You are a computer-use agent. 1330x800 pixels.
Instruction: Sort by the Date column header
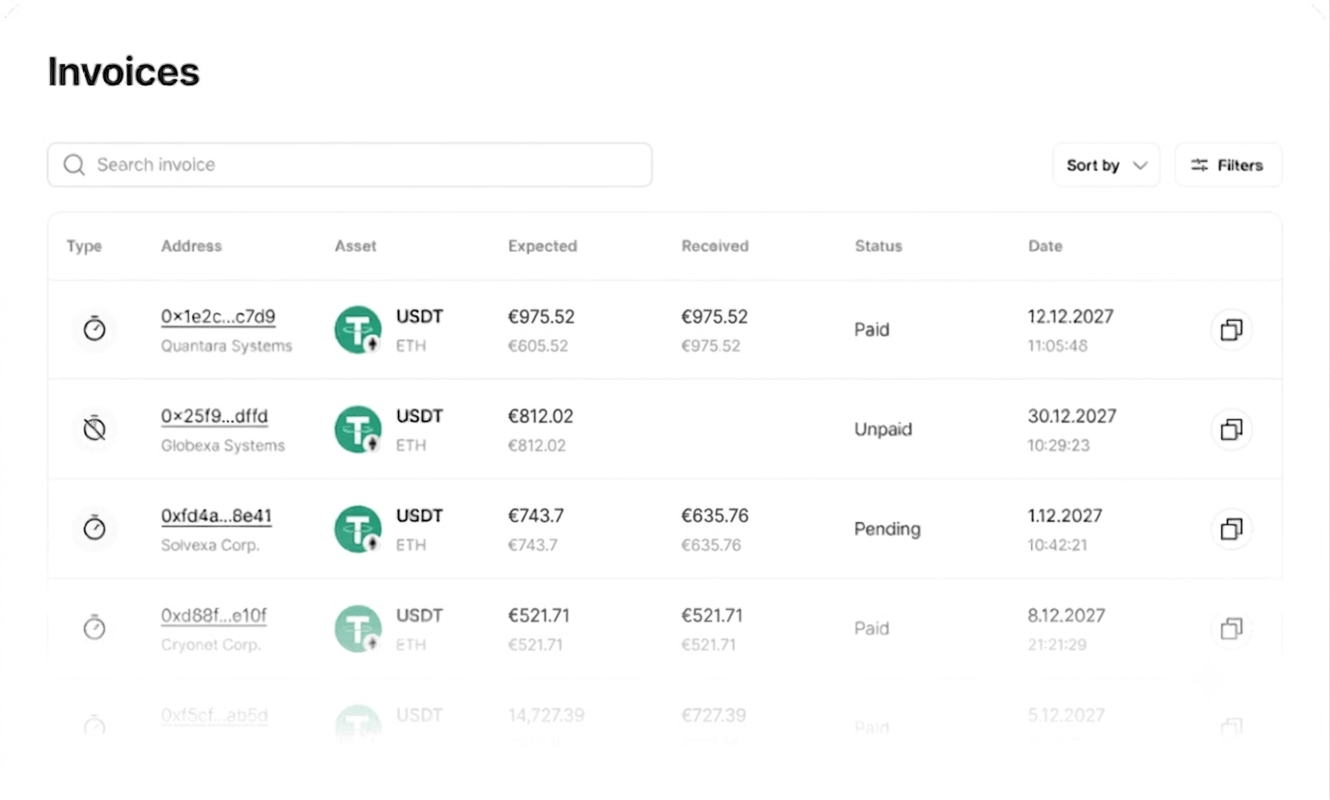pyautogui.click(x=1045, y=246)
